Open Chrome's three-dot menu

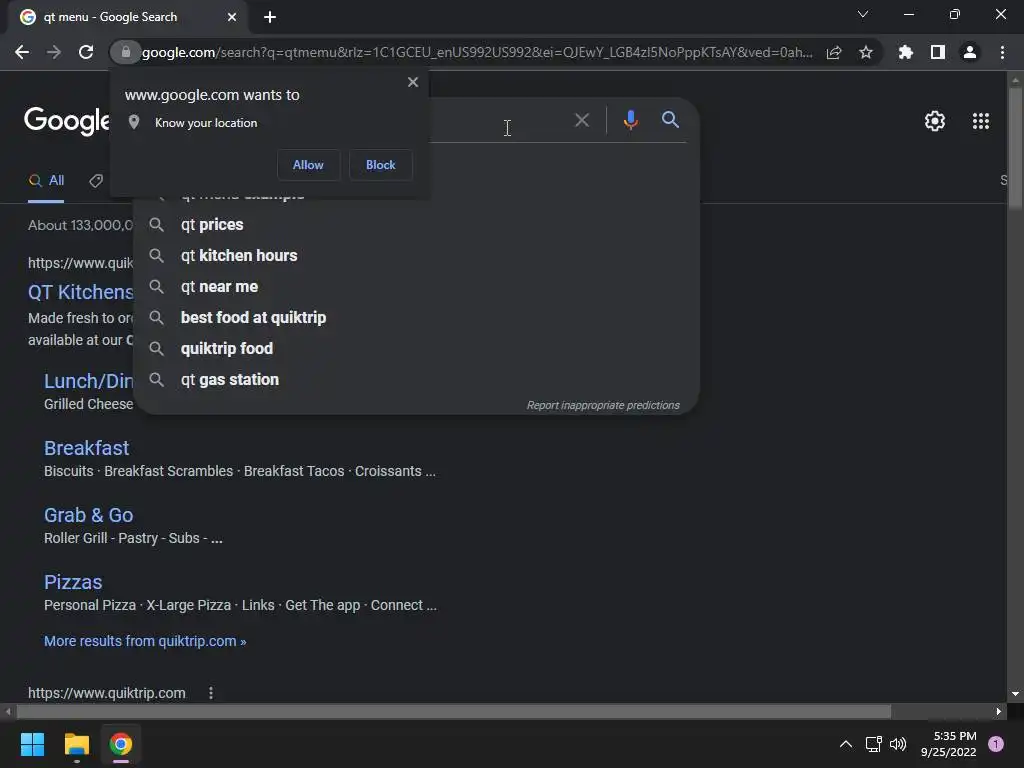coord(1002,52)
